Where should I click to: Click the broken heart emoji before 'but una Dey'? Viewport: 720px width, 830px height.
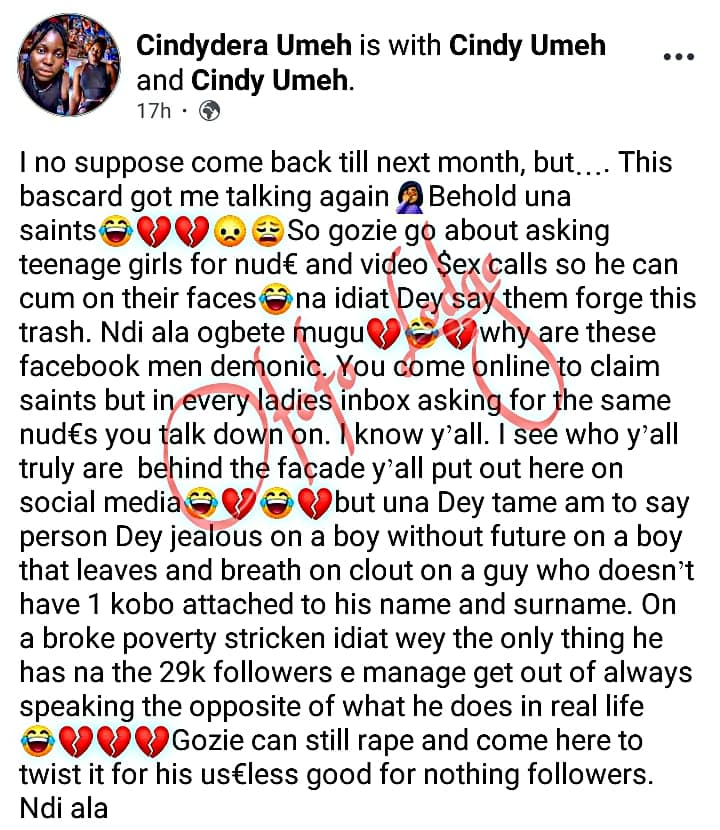314,503
